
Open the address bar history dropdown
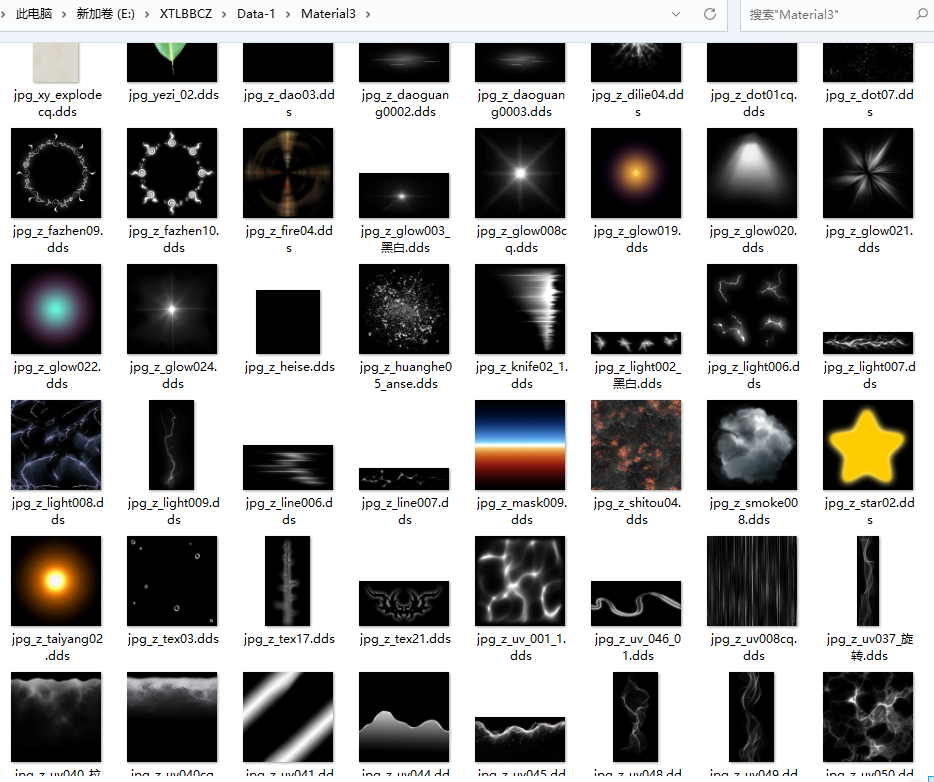pyautogui.click(x=677, y=15)
